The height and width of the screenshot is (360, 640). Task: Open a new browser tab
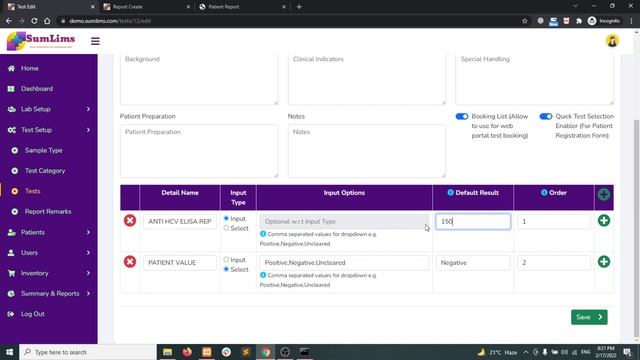pyautogui.click(x=299, y=7)
